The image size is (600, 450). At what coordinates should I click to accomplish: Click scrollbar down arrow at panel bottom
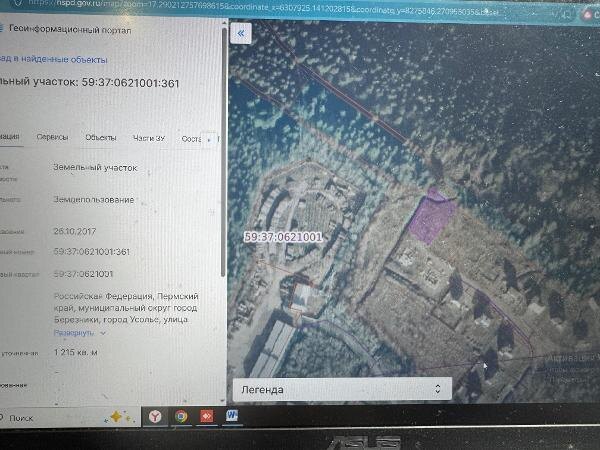tap(223, 400)
